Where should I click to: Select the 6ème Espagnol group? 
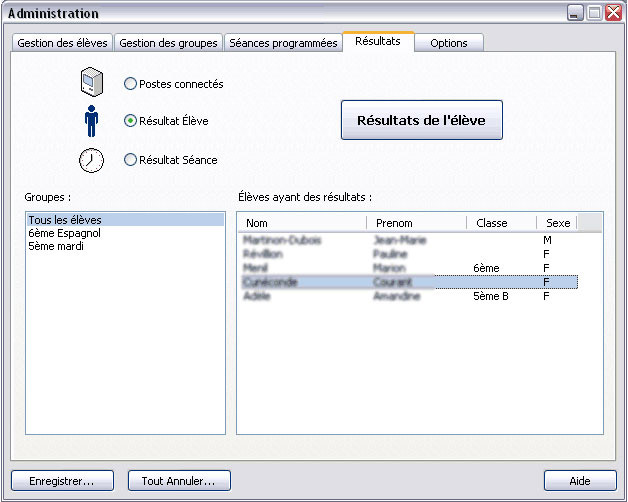[65, 233]
